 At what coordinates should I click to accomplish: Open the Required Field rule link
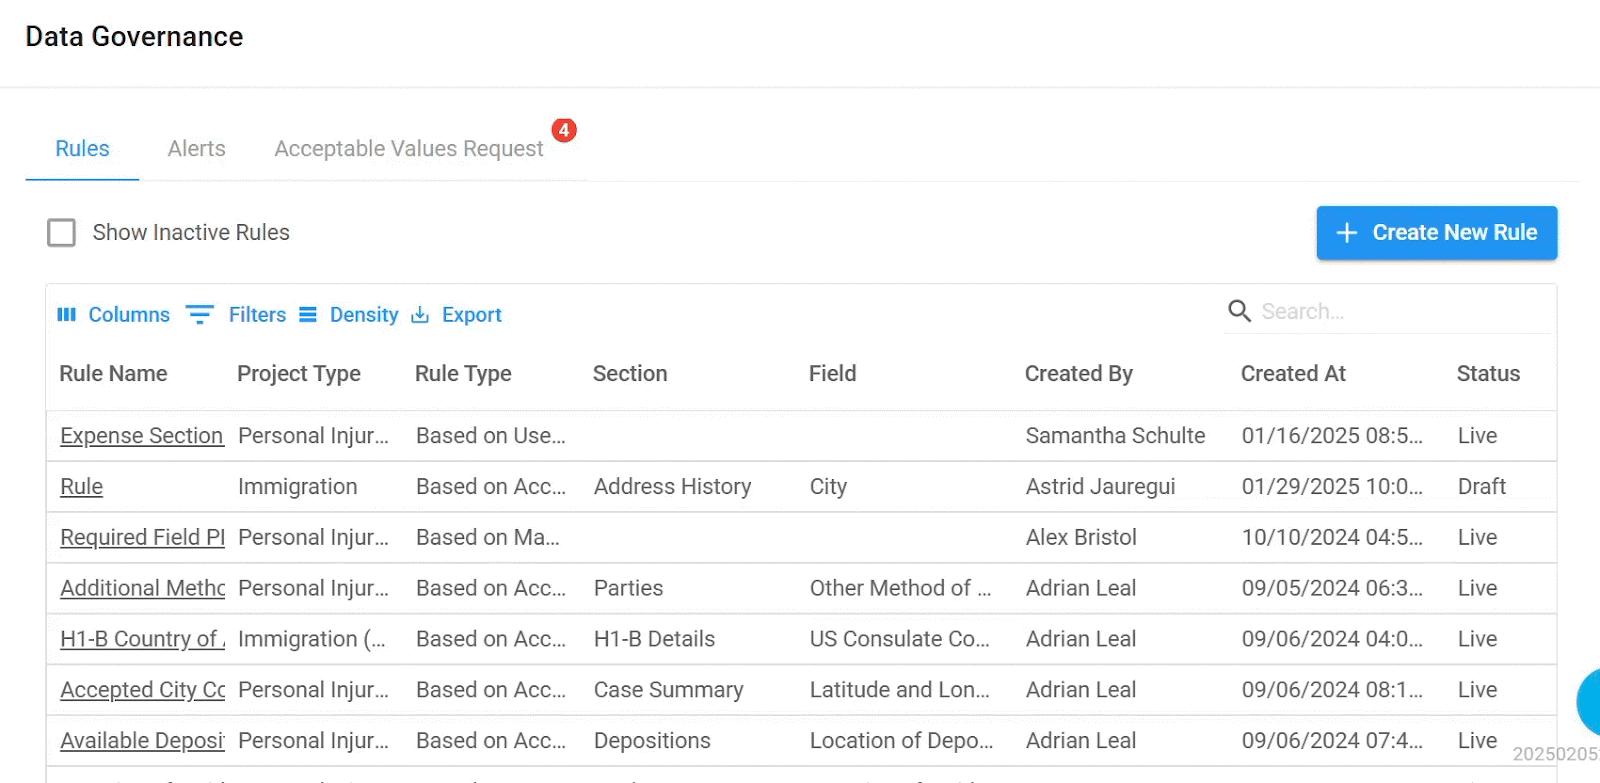[x=142, y=538]
